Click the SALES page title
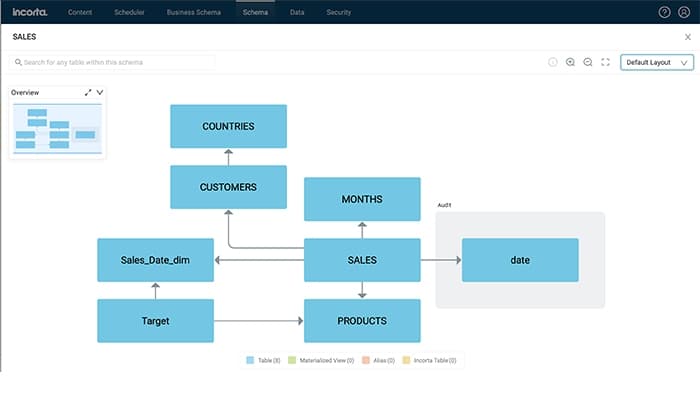700x400 pixels. (x=24, y=37)
